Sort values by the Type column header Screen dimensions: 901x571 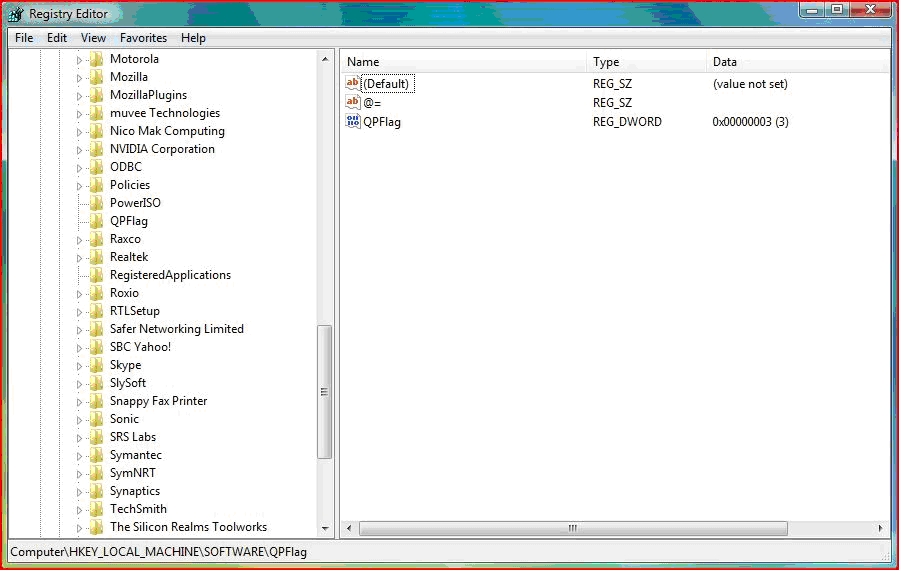[646, 61]
